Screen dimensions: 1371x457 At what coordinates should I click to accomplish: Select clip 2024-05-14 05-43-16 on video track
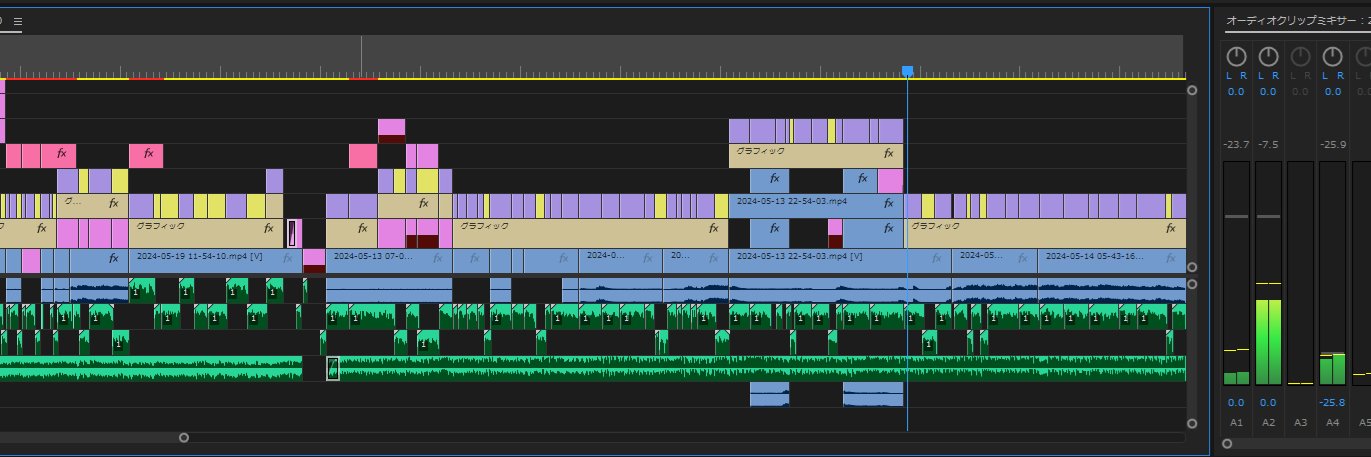coord(1111,261)
